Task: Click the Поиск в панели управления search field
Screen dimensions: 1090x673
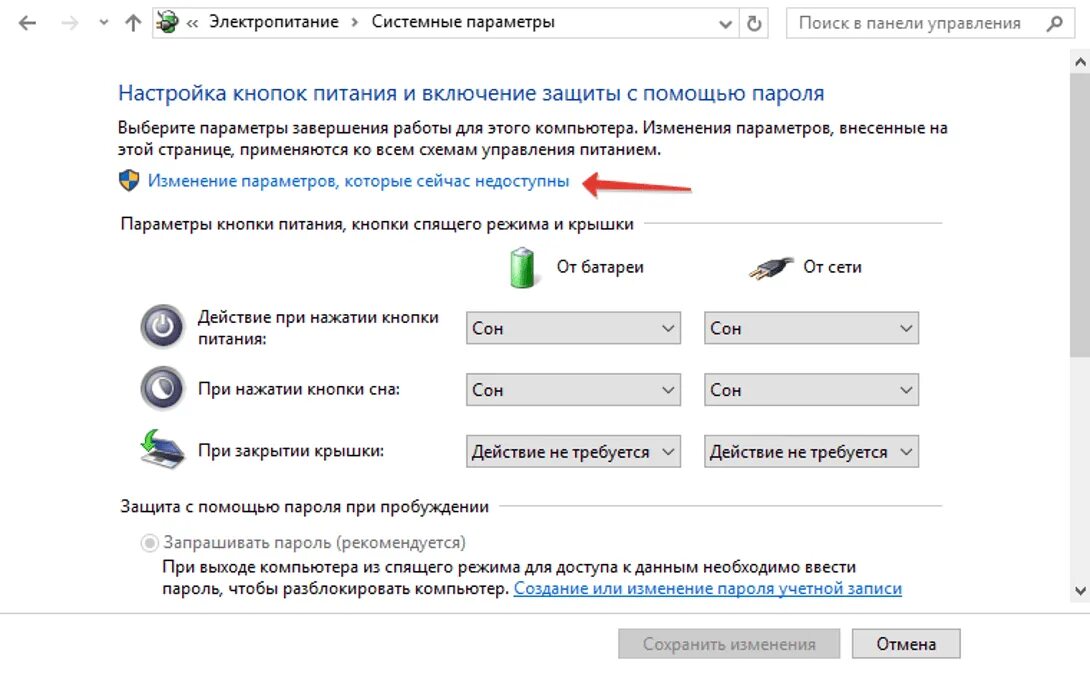Action: pyautogui.click(x=930, y=23)
